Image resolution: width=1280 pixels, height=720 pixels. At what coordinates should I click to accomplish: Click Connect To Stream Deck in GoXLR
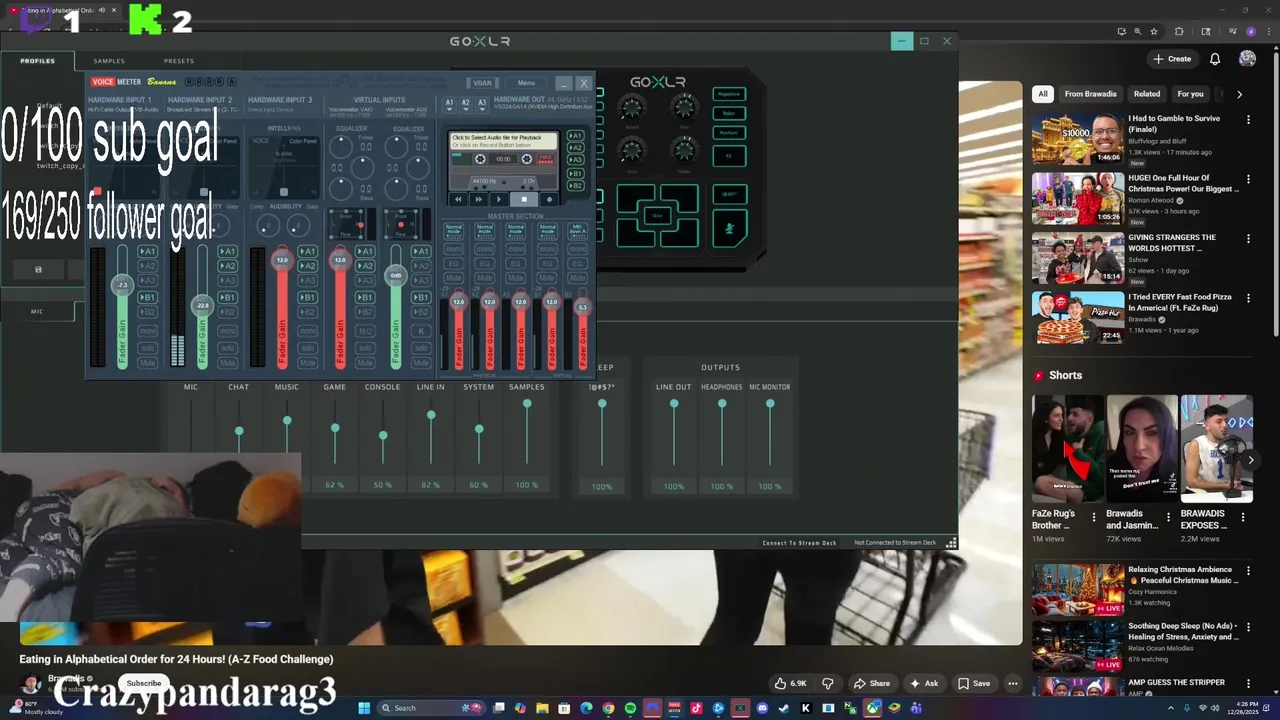[x=799, y=543]
